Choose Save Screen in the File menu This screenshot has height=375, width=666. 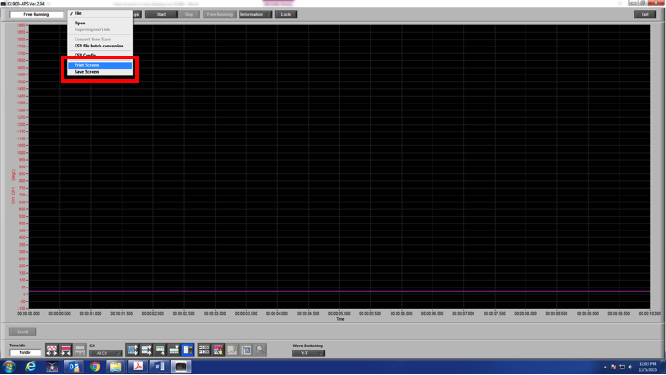(100, 72)
